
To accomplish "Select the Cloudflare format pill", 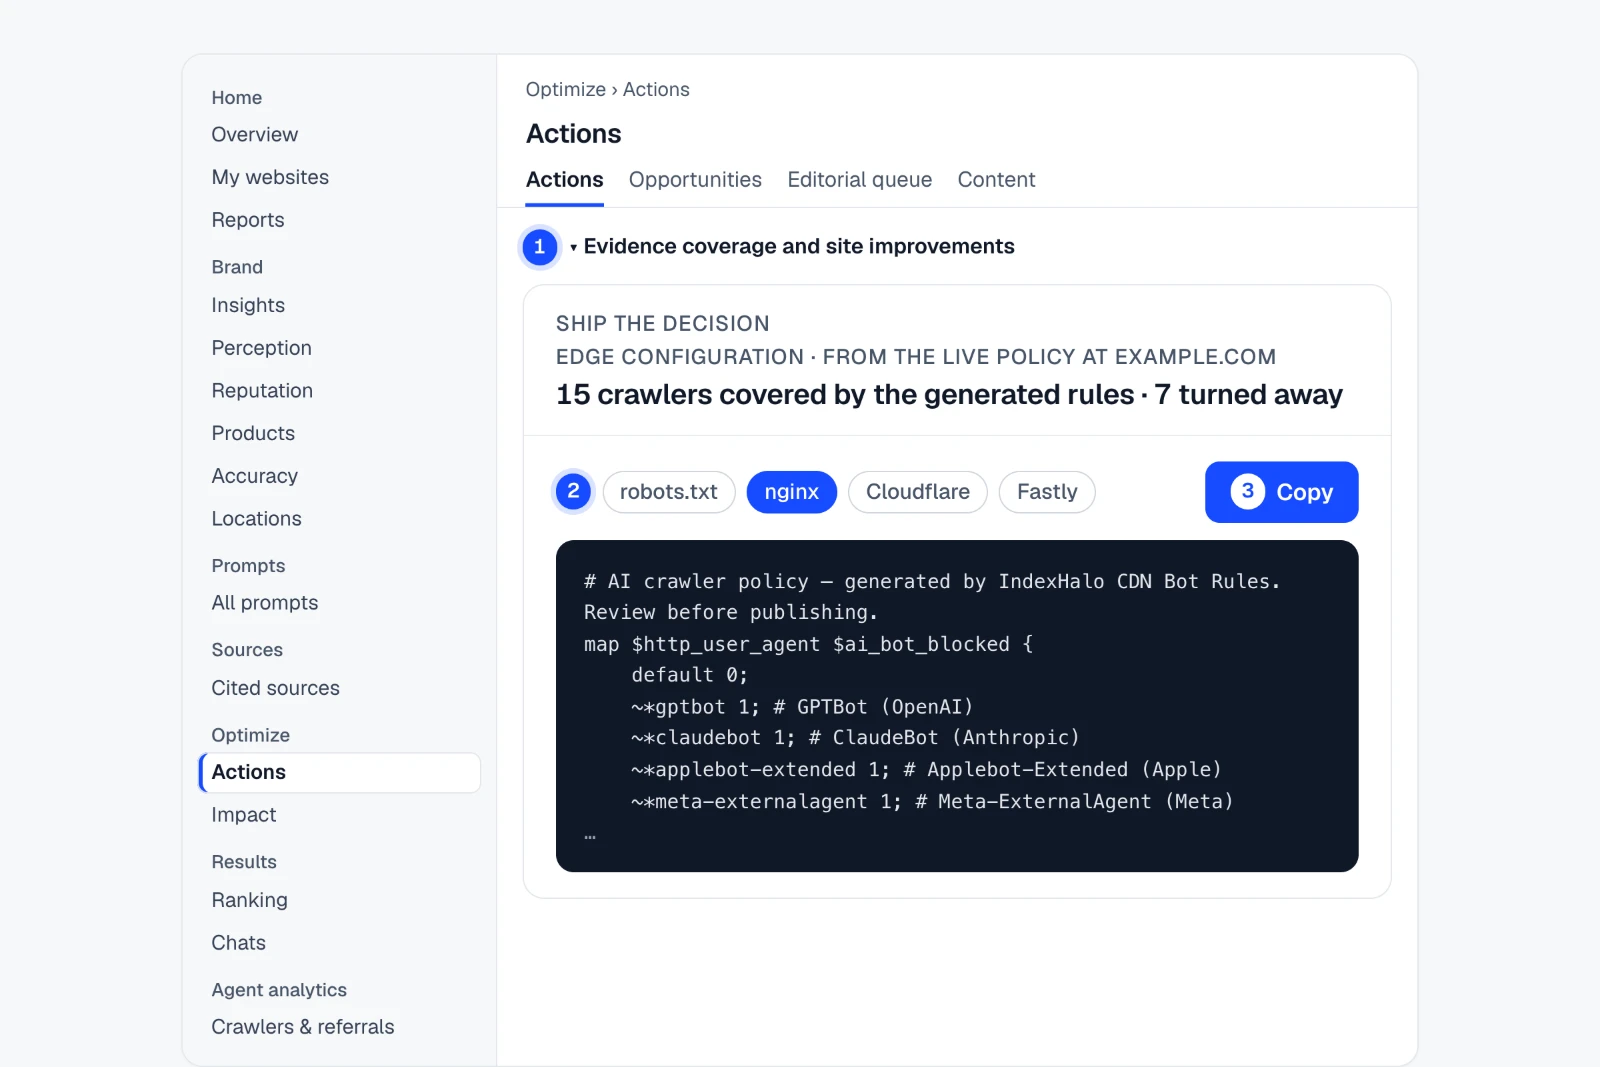I will coord(917,492).
